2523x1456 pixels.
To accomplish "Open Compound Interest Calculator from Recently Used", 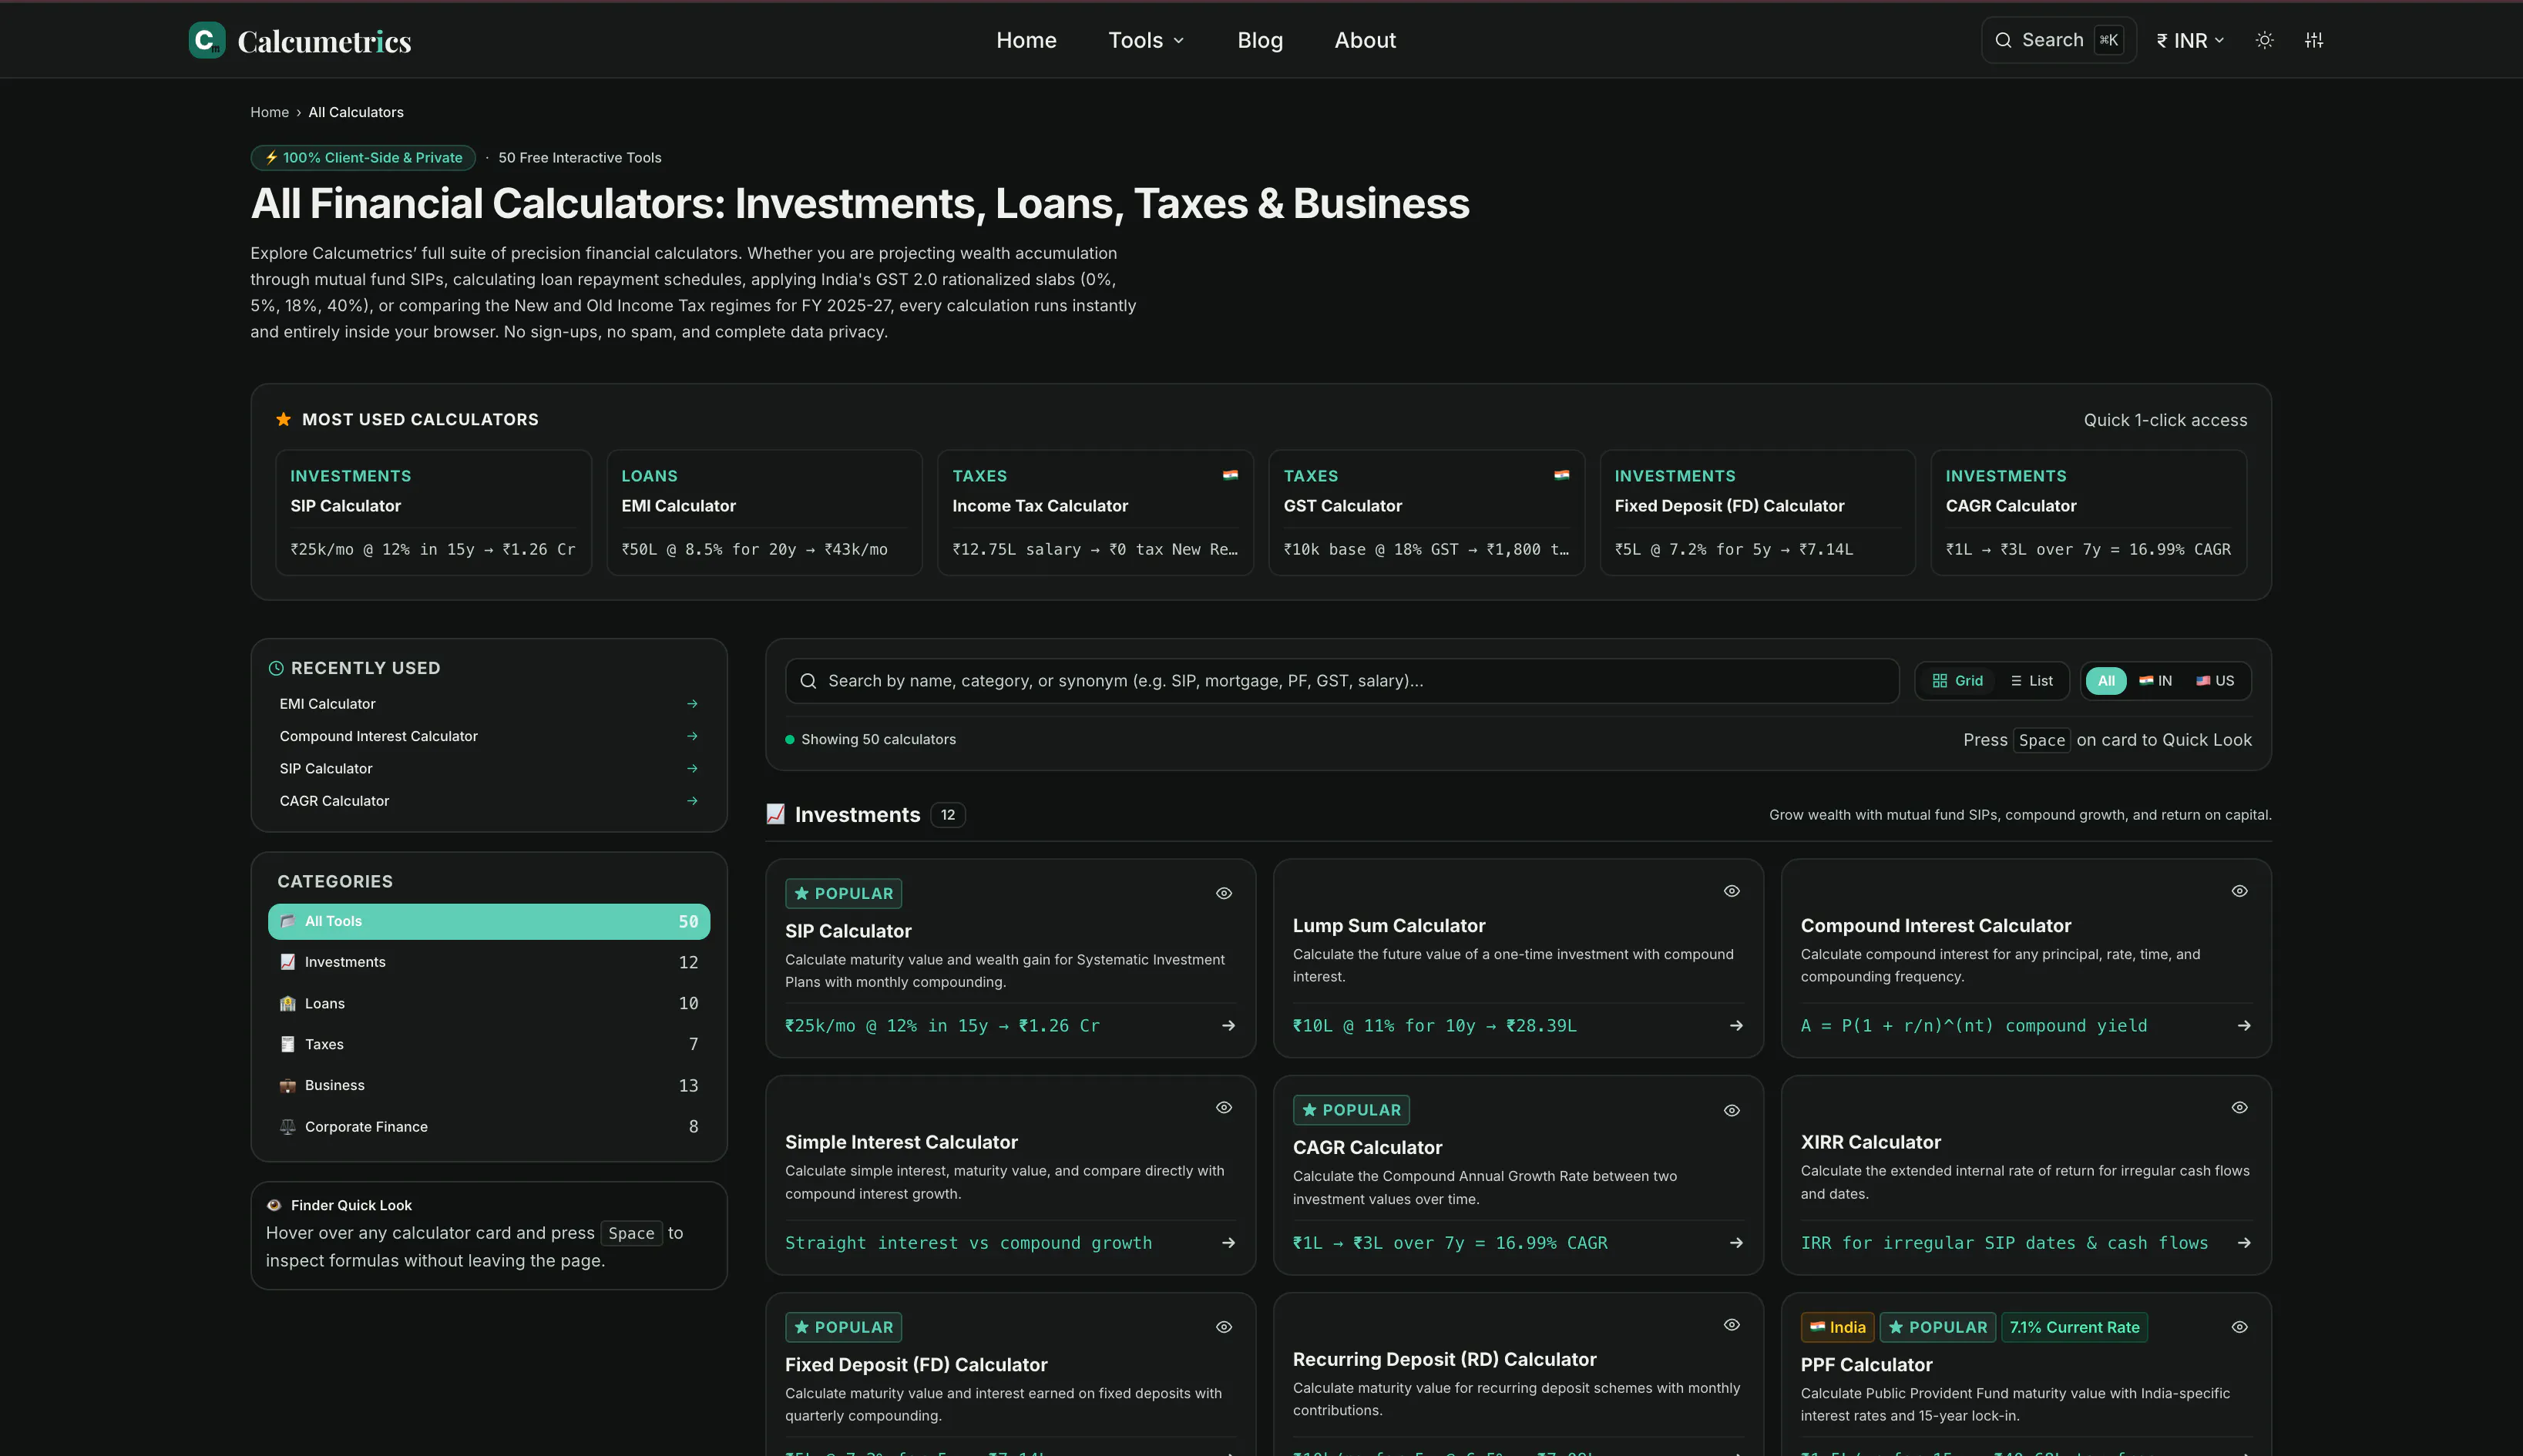I will click(489, 736).
